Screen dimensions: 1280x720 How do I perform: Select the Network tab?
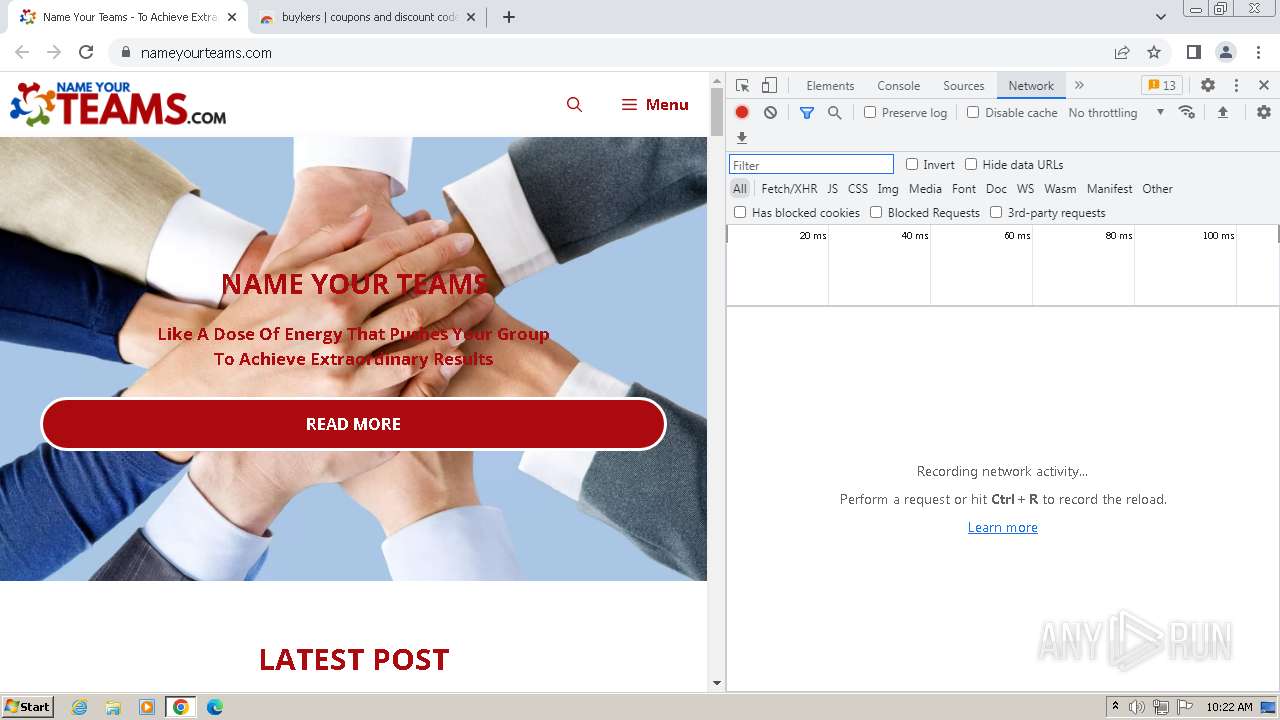coord(1031,85)
